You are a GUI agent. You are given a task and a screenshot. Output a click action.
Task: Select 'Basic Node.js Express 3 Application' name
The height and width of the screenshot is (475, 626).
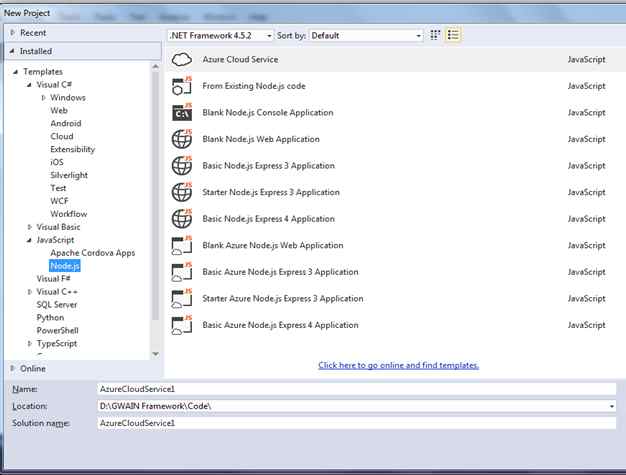(269, 166)
